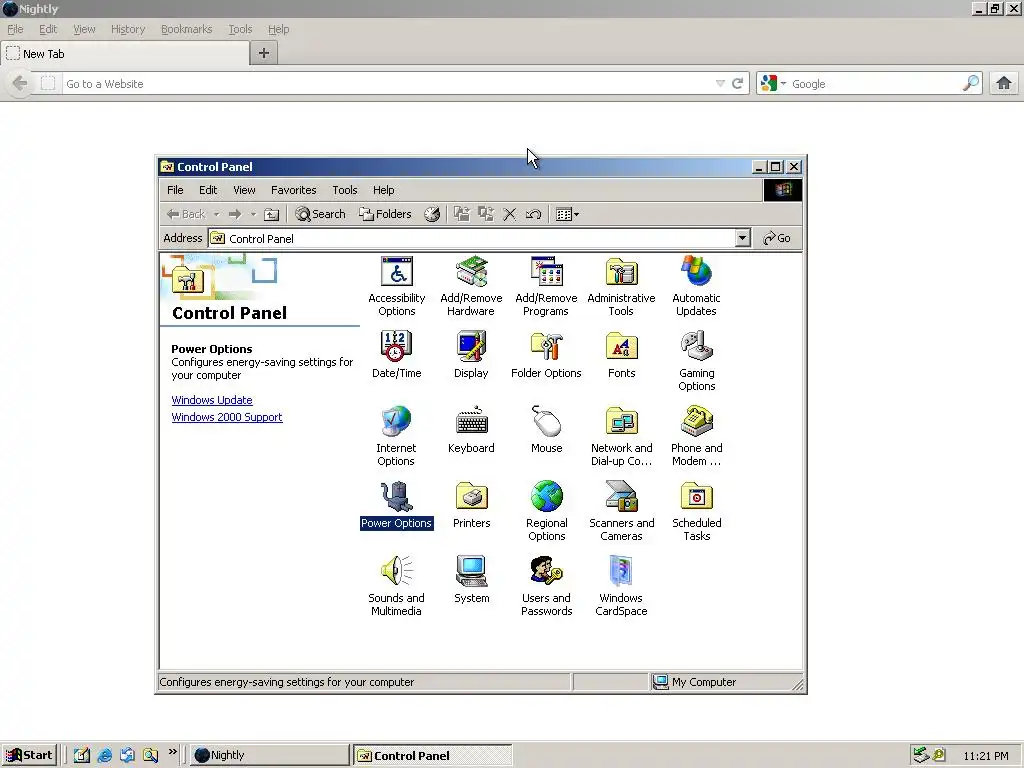Select the Folder Options icon
The width and height of the screenshot is (1024, 768).
pos(547,347)
